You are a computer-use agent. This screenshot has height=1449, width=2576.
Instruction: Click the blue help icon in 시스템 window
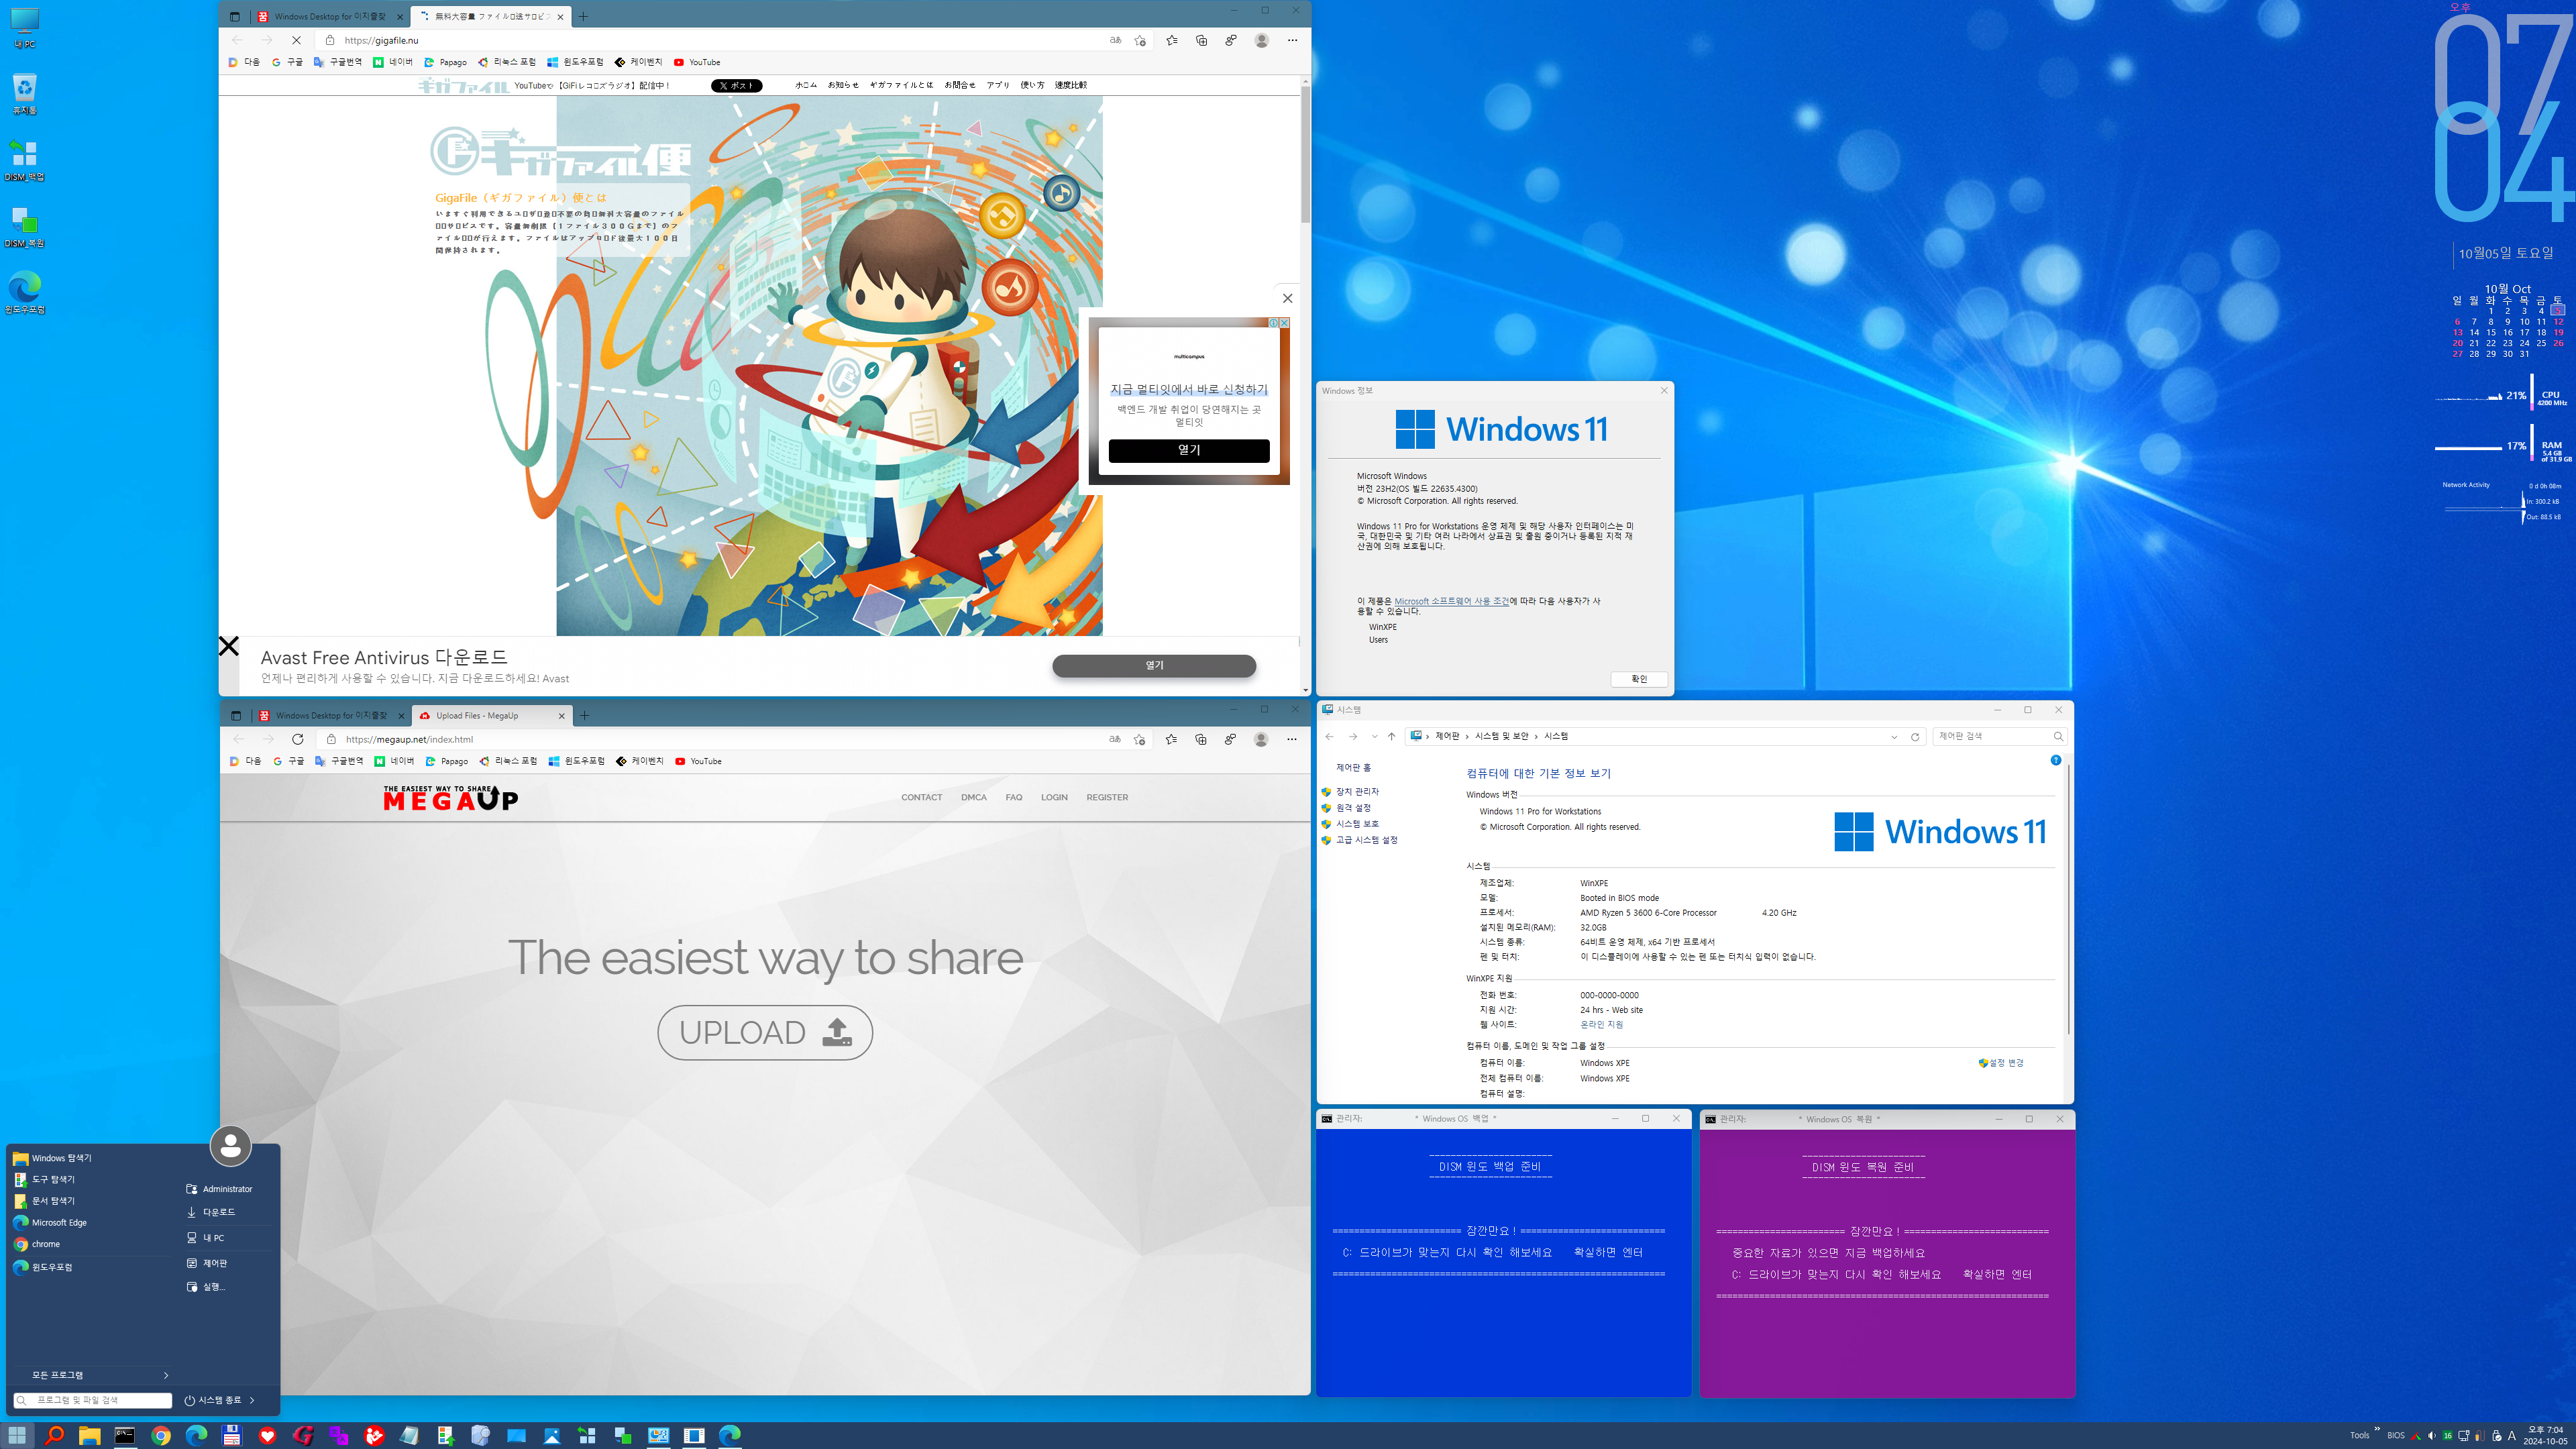click(x=2056, y=760)
